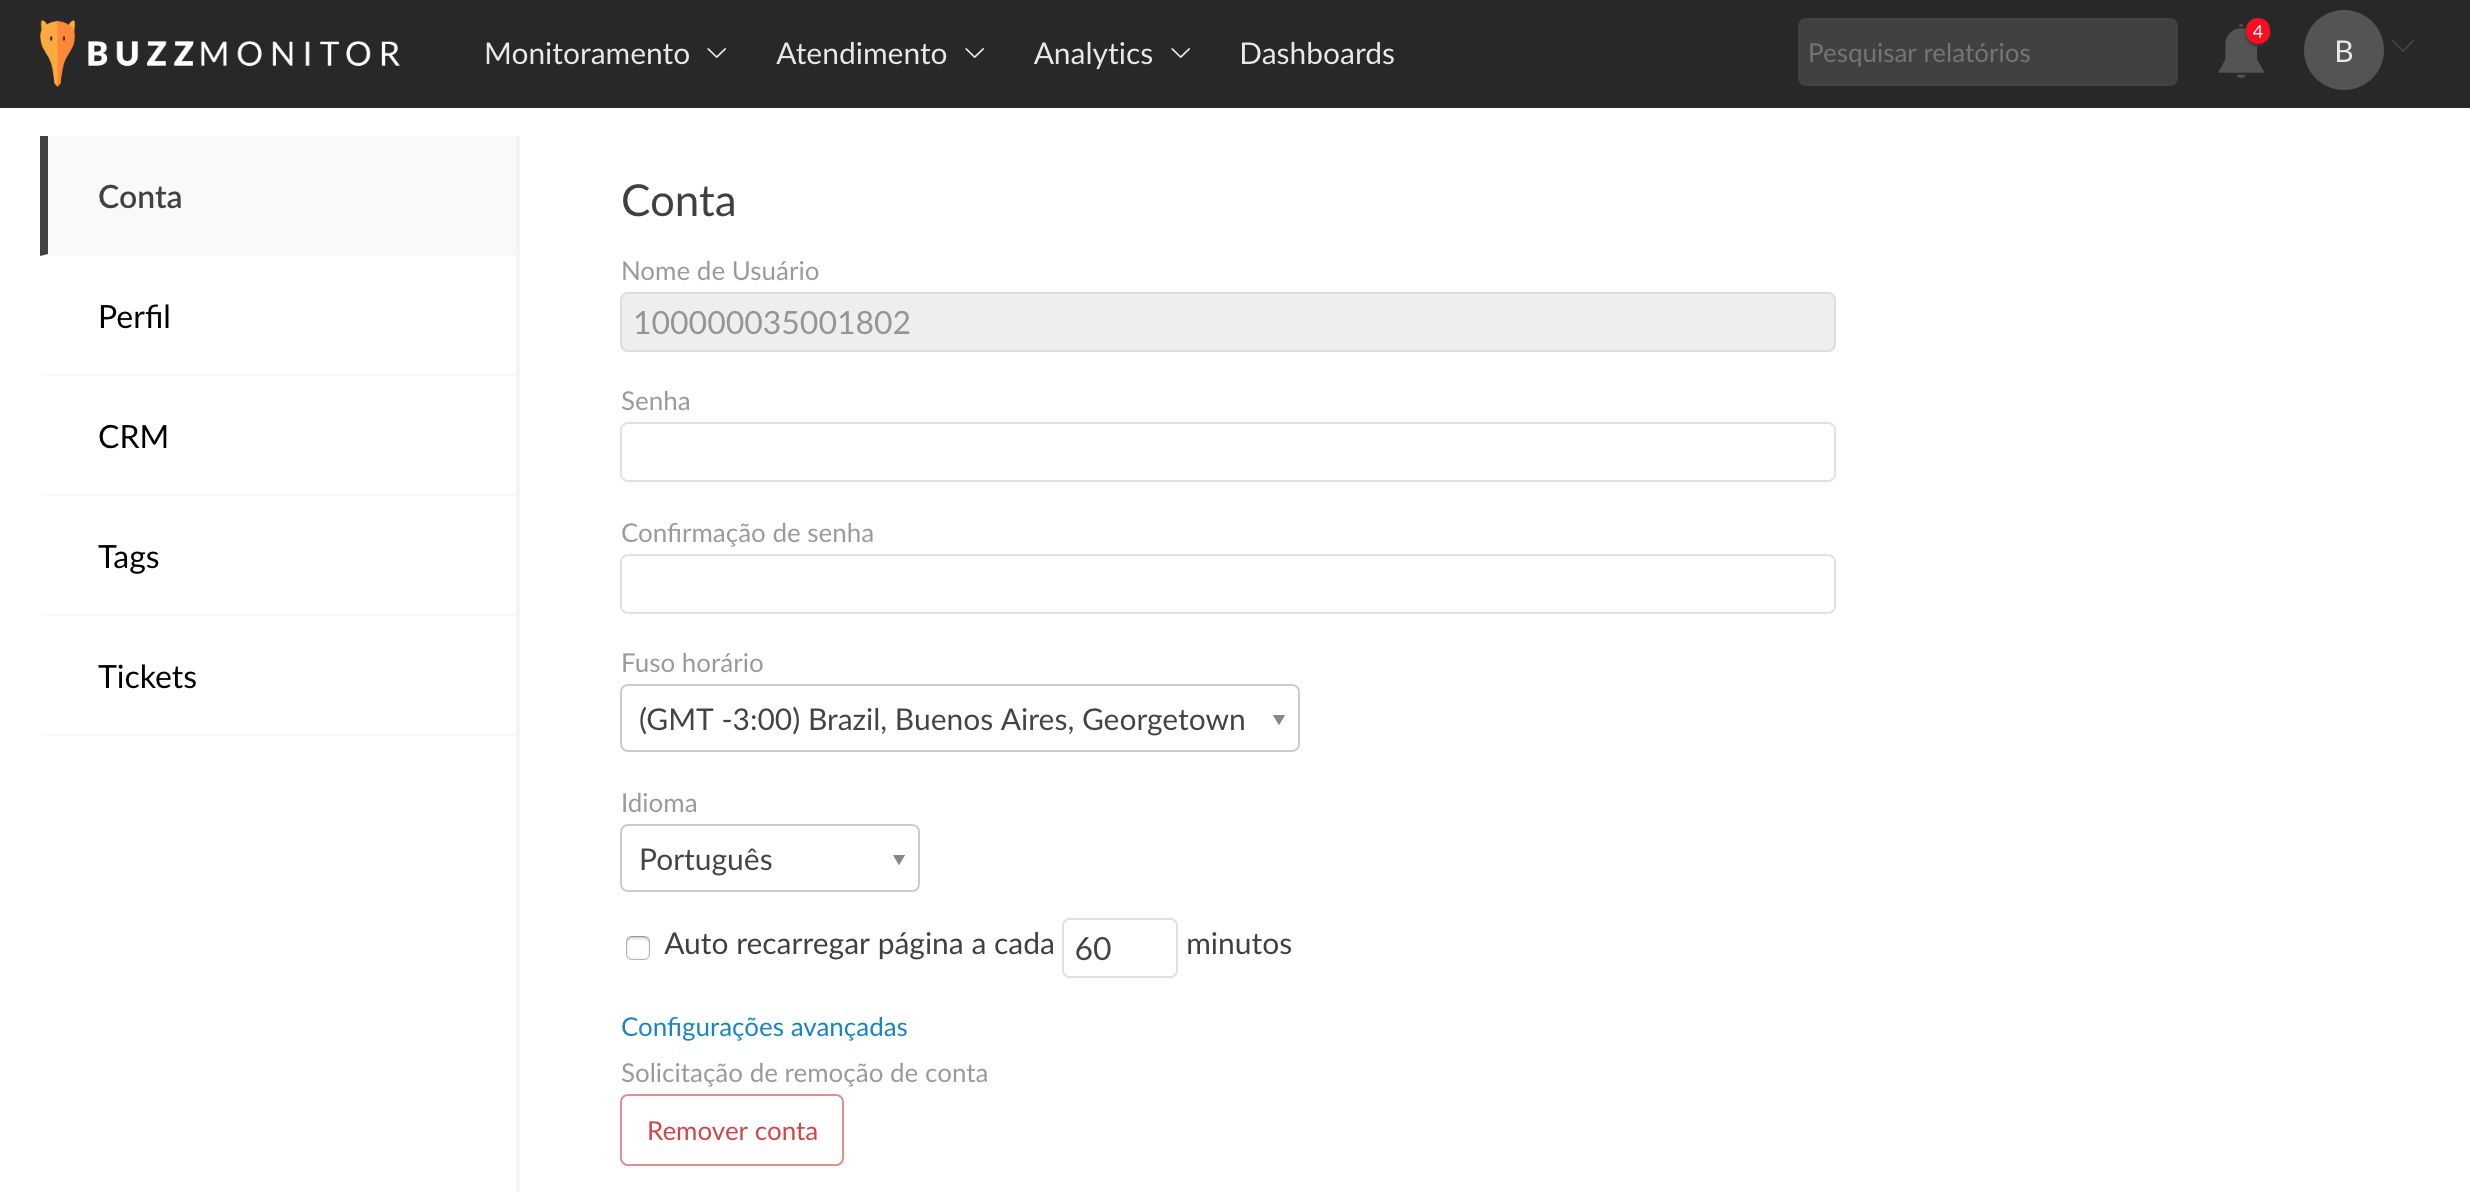The width and height of the screenshot is (2470, 1204).
Task: Open the Tags settings section
Action: coord(128,557)
